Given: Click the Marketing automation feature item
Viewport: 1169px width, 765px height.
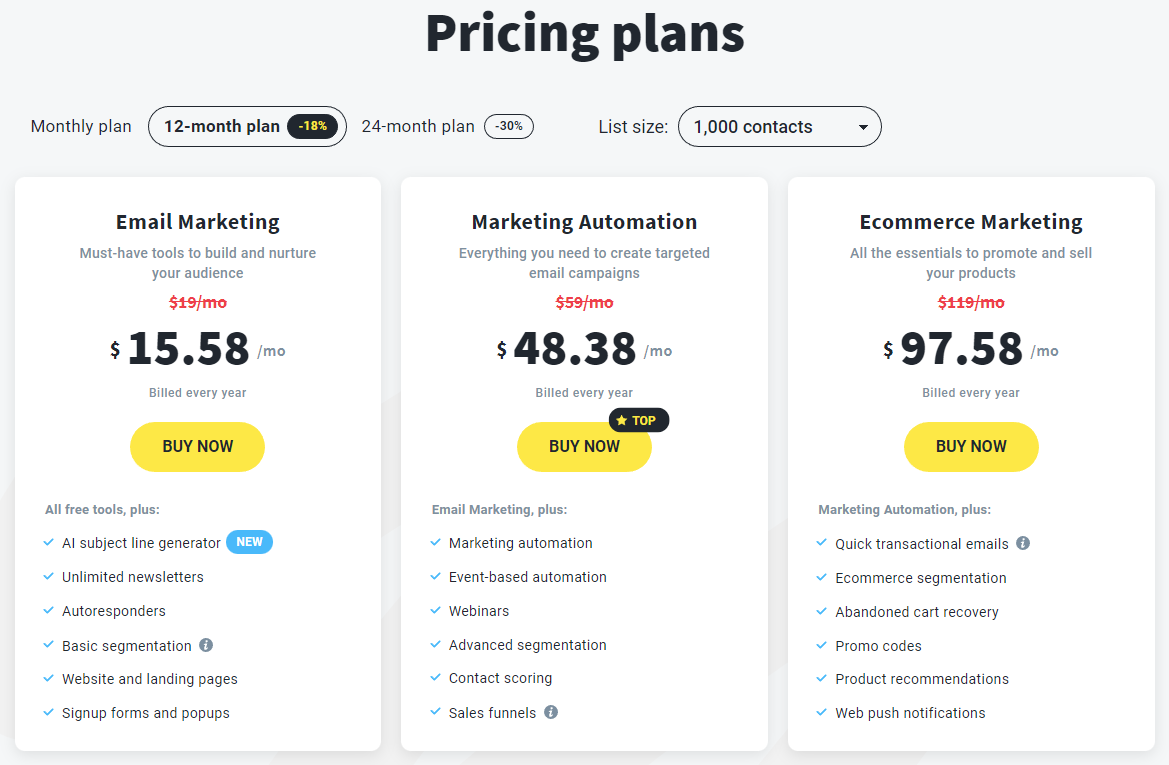Looking at the screenshot, I should tap(520, 543).
